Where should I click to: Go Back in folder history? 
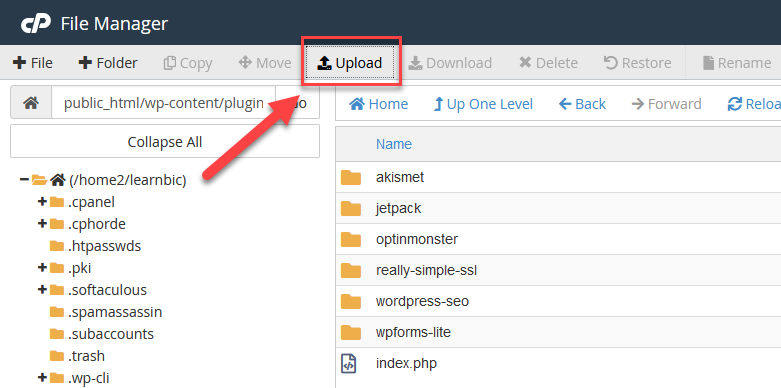582,104
